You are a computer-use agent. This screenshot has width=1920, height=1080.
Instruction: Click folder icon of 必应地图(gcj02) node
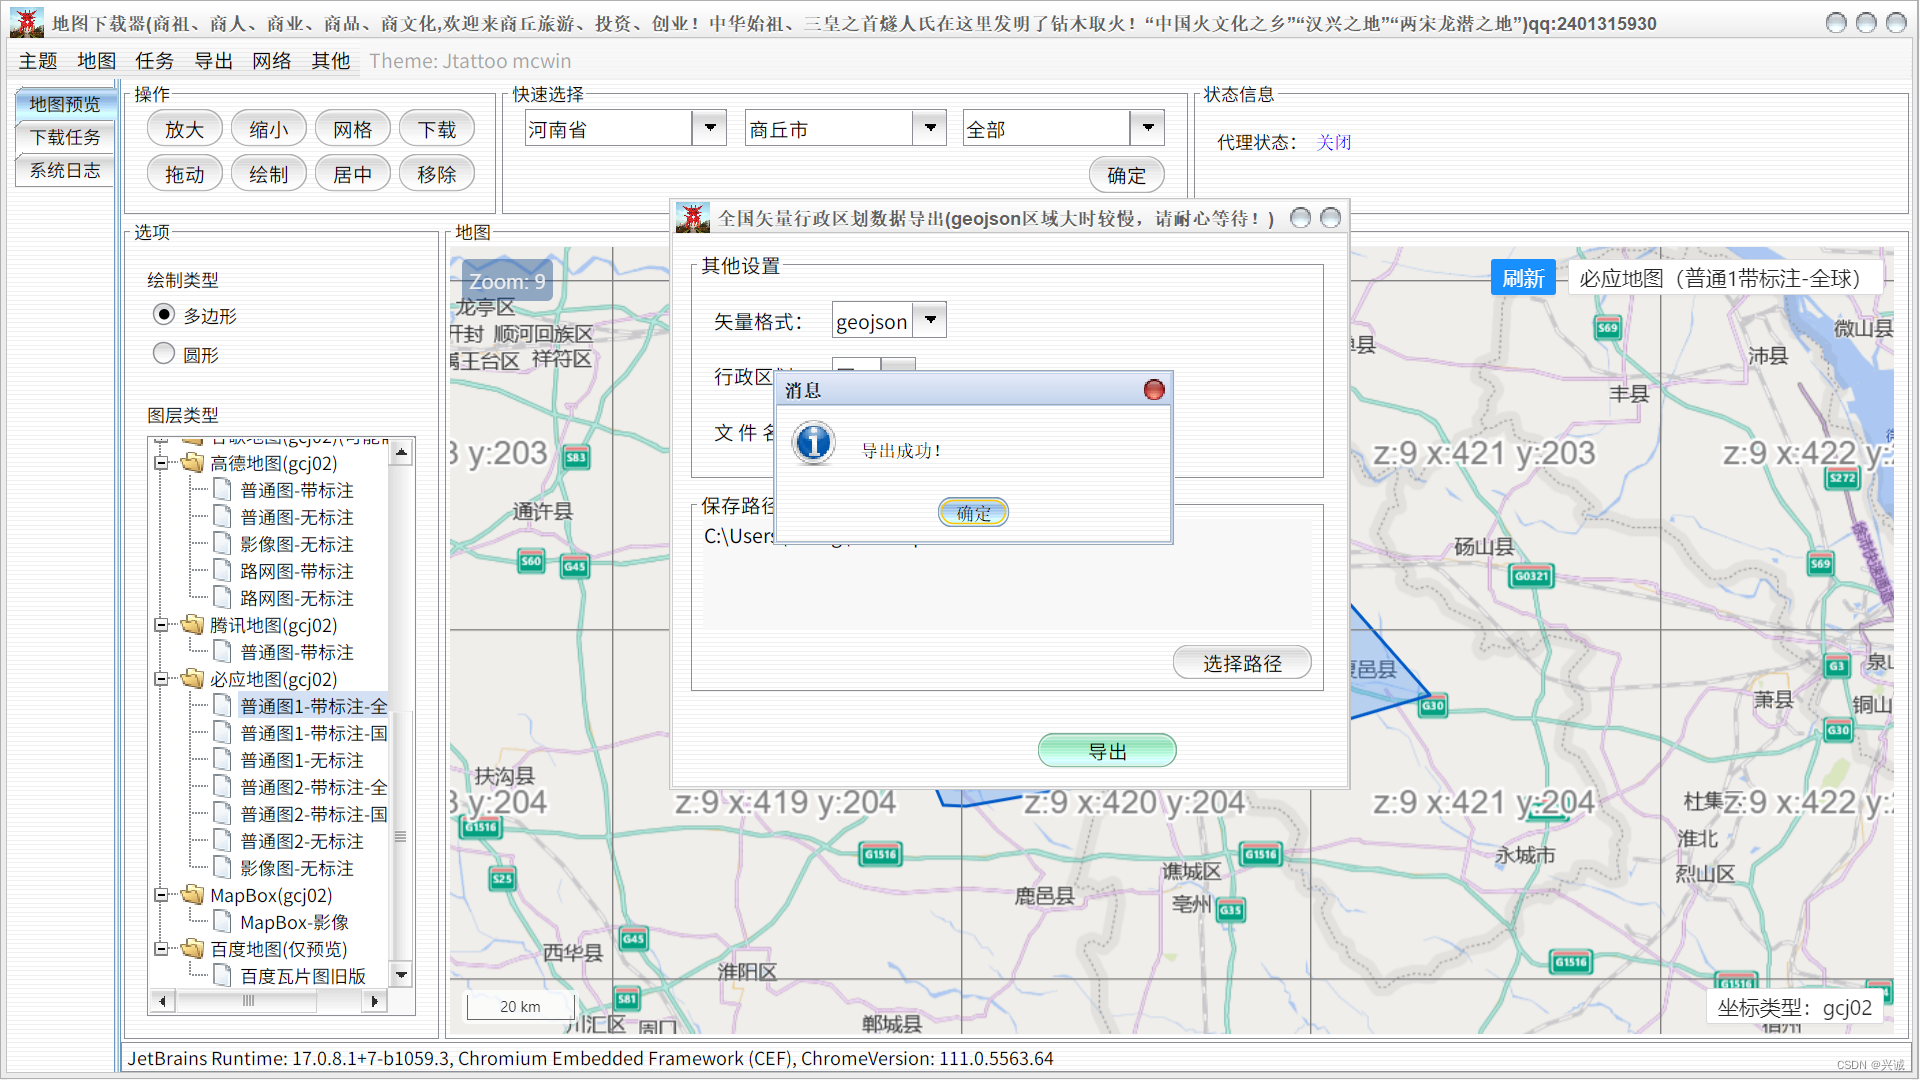[x=193, y=679]
